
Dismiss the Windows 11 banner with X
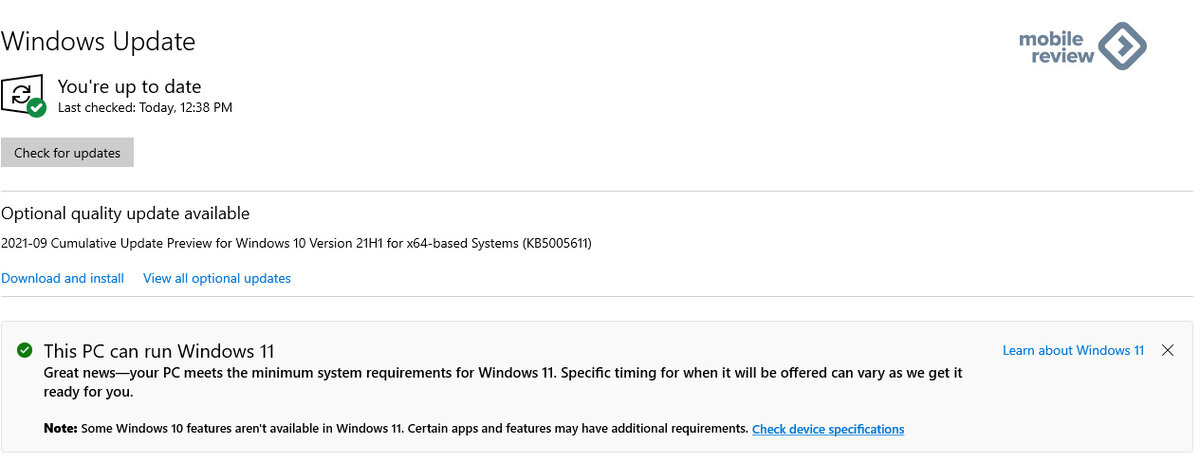pyautogui.click(x=1167, y=350)
